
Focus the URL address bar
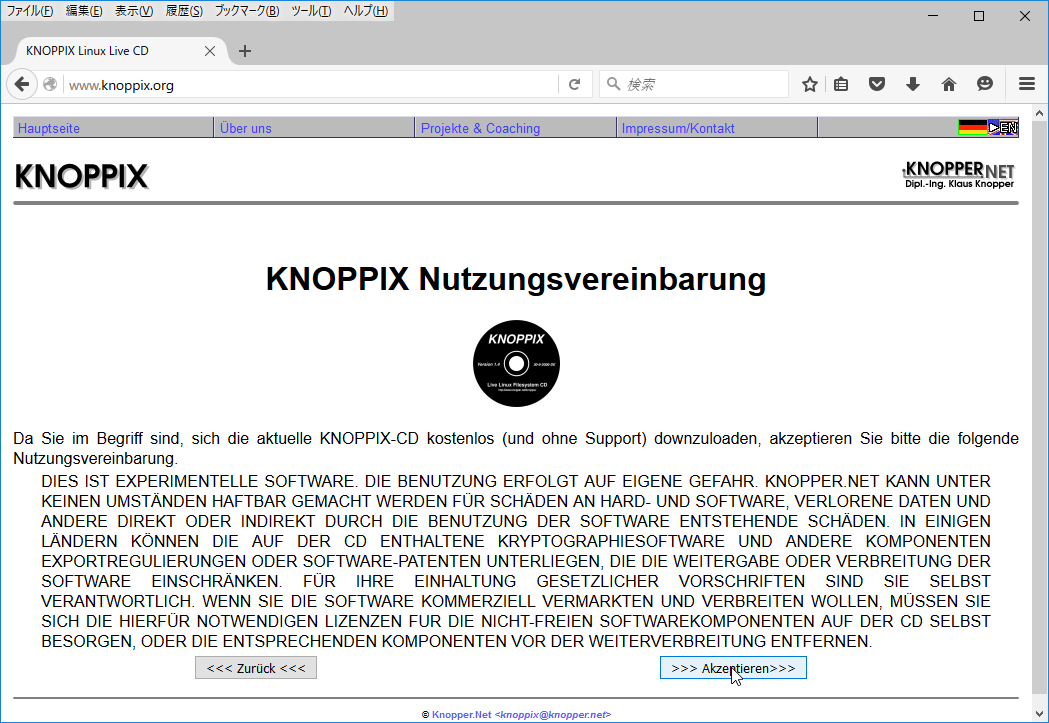[x=311, y=85]
